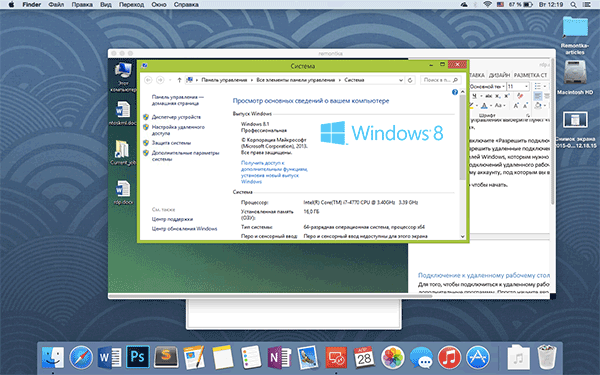Select rdp.docx file on remote desktop
600x375 pixels.
click(123, 192)
